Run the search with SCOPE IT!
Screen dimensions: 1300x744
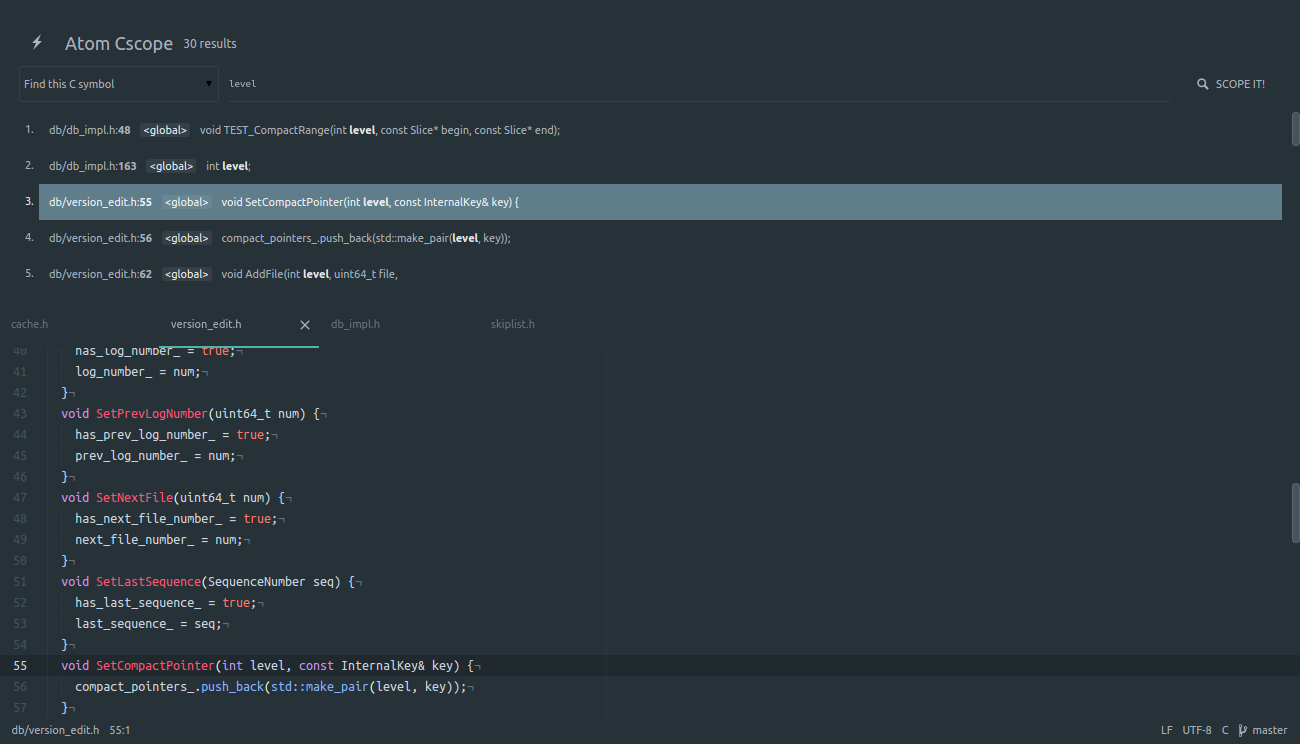pyautogui.click(x=1231, y=84)
